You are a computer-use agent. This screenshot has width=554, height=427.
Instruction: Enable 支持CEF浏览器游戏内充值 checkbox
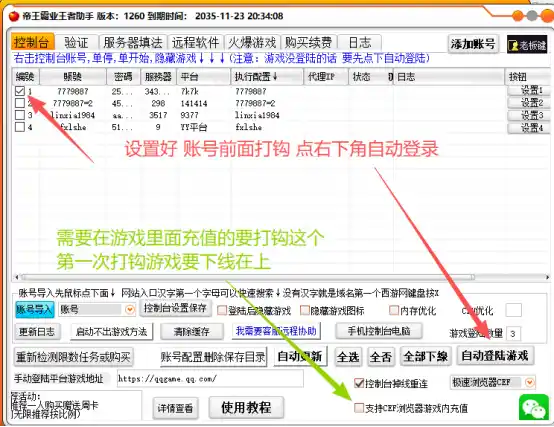359,408
